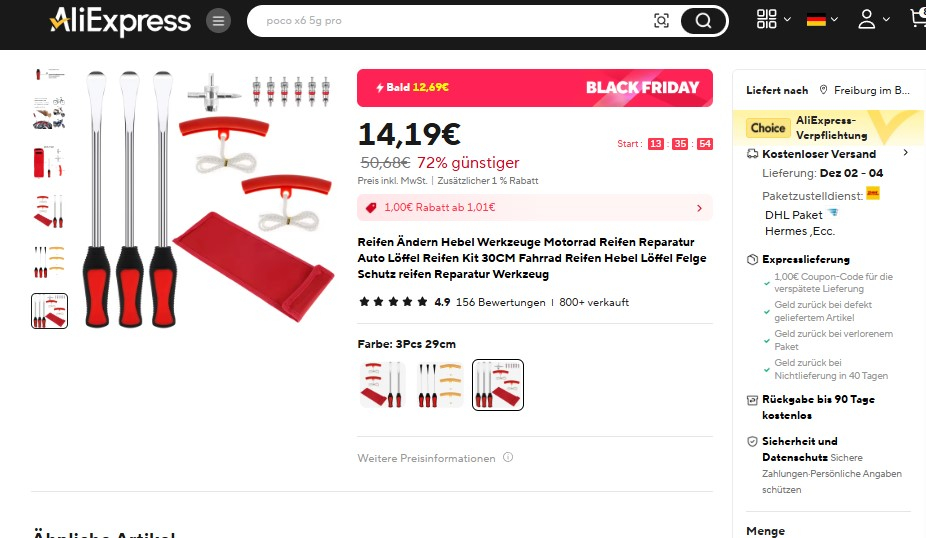Select the first color variant with two levers
This screenshot has height=538, width=926.
382,384
